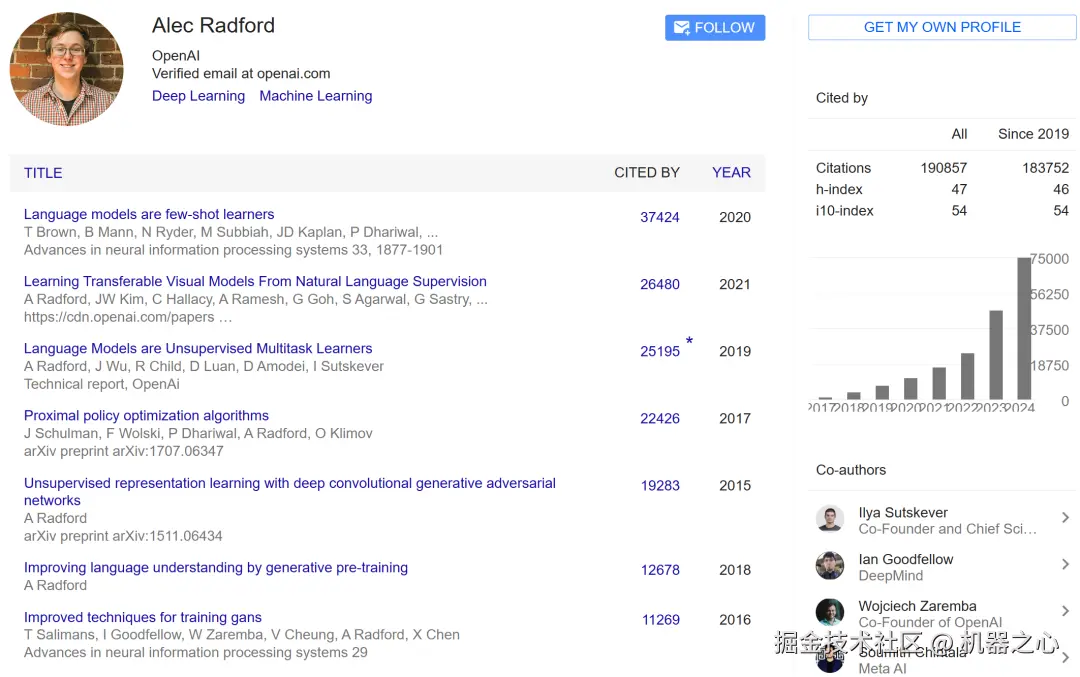This screenshot has height=677, width=1080.
Task: Click asterisk next to 25195 citations
Action: [689, 343]
